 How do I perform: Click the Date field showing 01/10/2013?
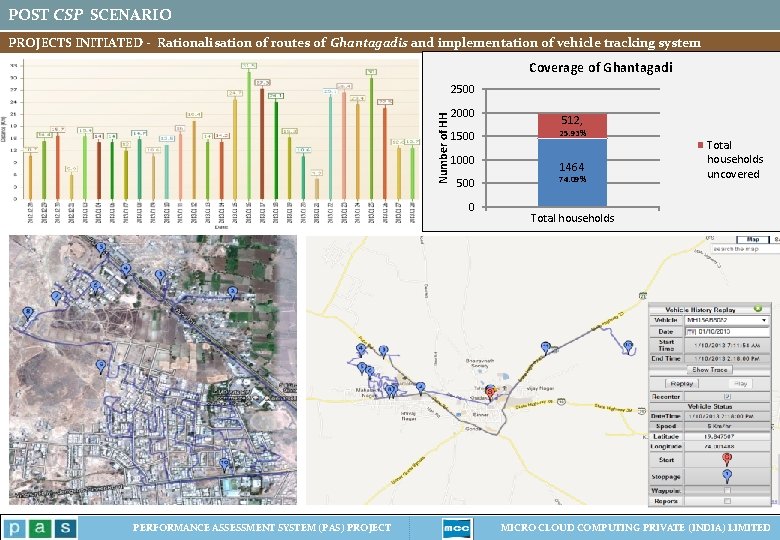click(x=727, y=331)
